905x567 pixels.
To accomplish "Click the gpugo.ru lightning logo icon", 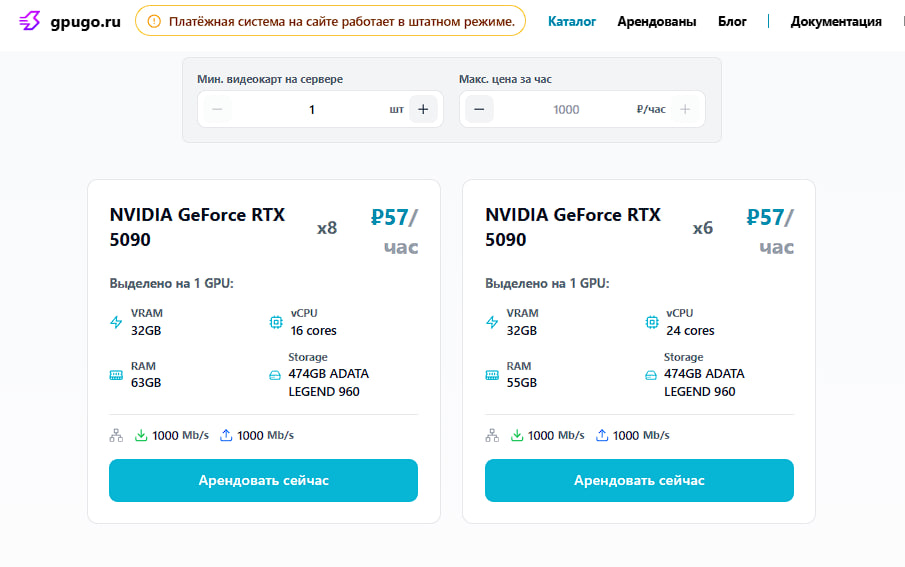I will [x=29, y=21].
